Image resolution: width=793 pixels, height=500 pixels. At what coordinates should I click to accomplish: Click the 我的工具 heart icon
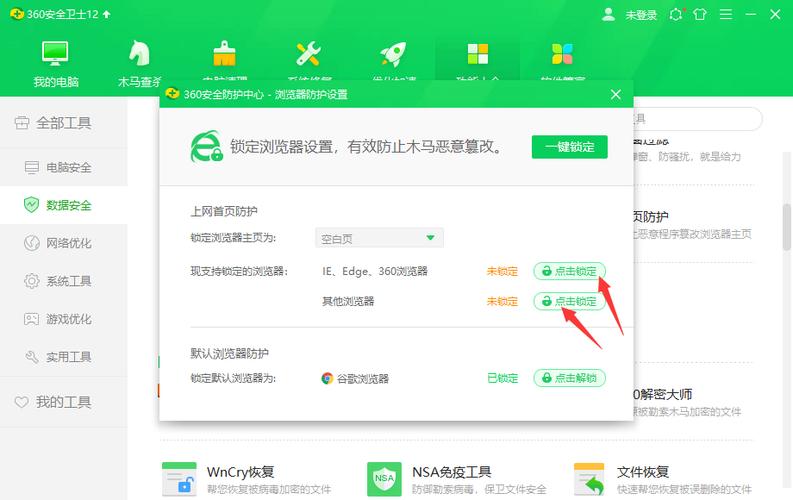21,402
